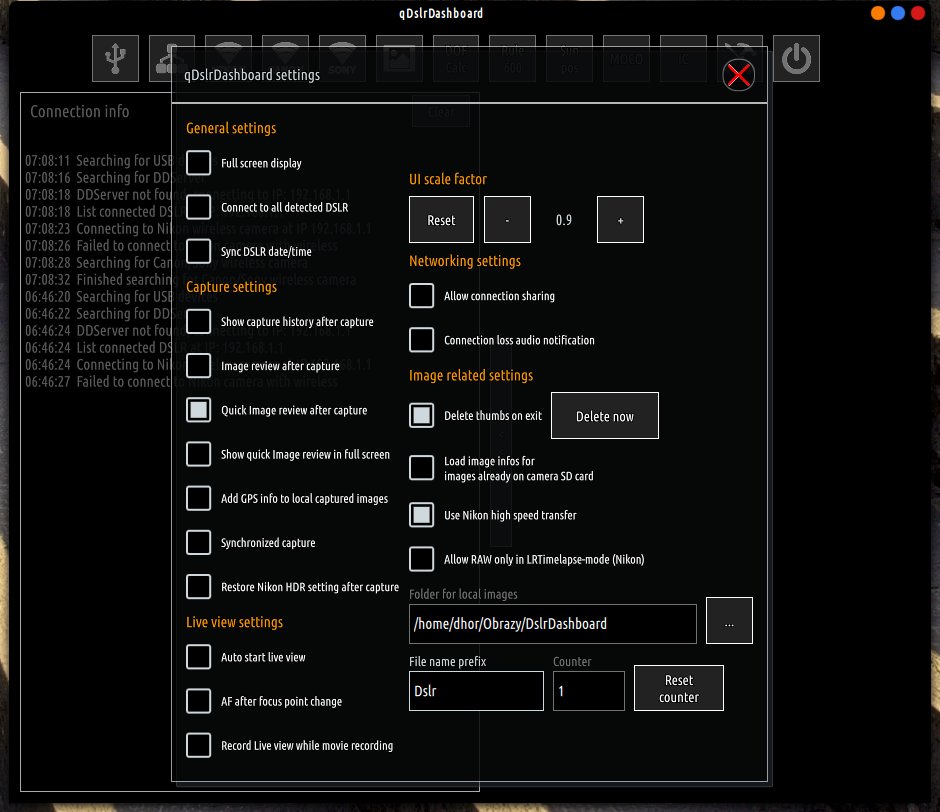Open the dimmed Rule 600 tool

click(x=513, y=58)
